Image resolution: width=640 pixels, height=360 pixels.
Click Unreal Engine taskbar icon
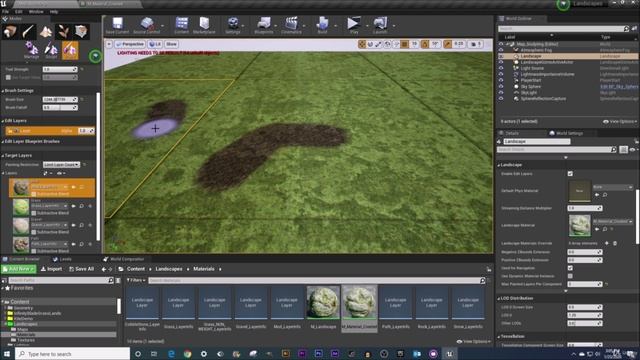[449, 354]
